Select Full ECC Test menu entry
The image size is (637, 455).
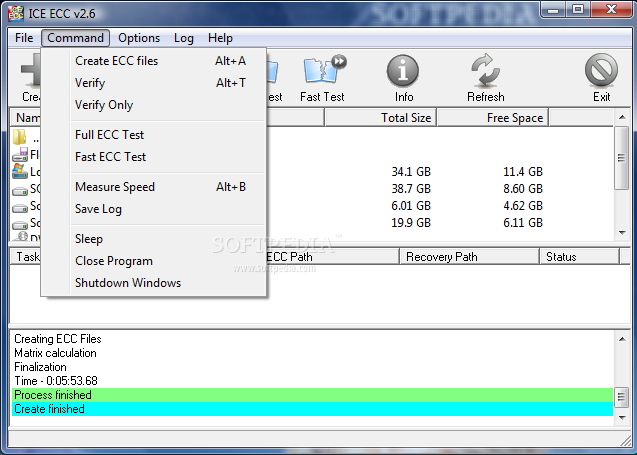click(x=154, y=135)
